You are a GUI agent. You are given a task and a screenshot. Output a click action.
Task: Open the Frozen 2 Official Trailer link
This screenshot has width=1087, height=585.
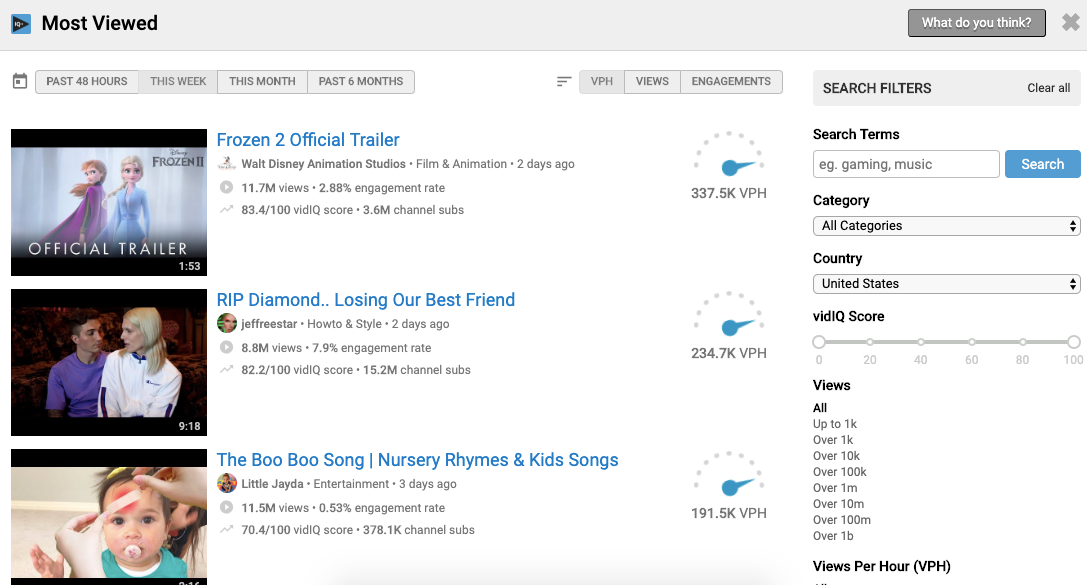[308, 140]
